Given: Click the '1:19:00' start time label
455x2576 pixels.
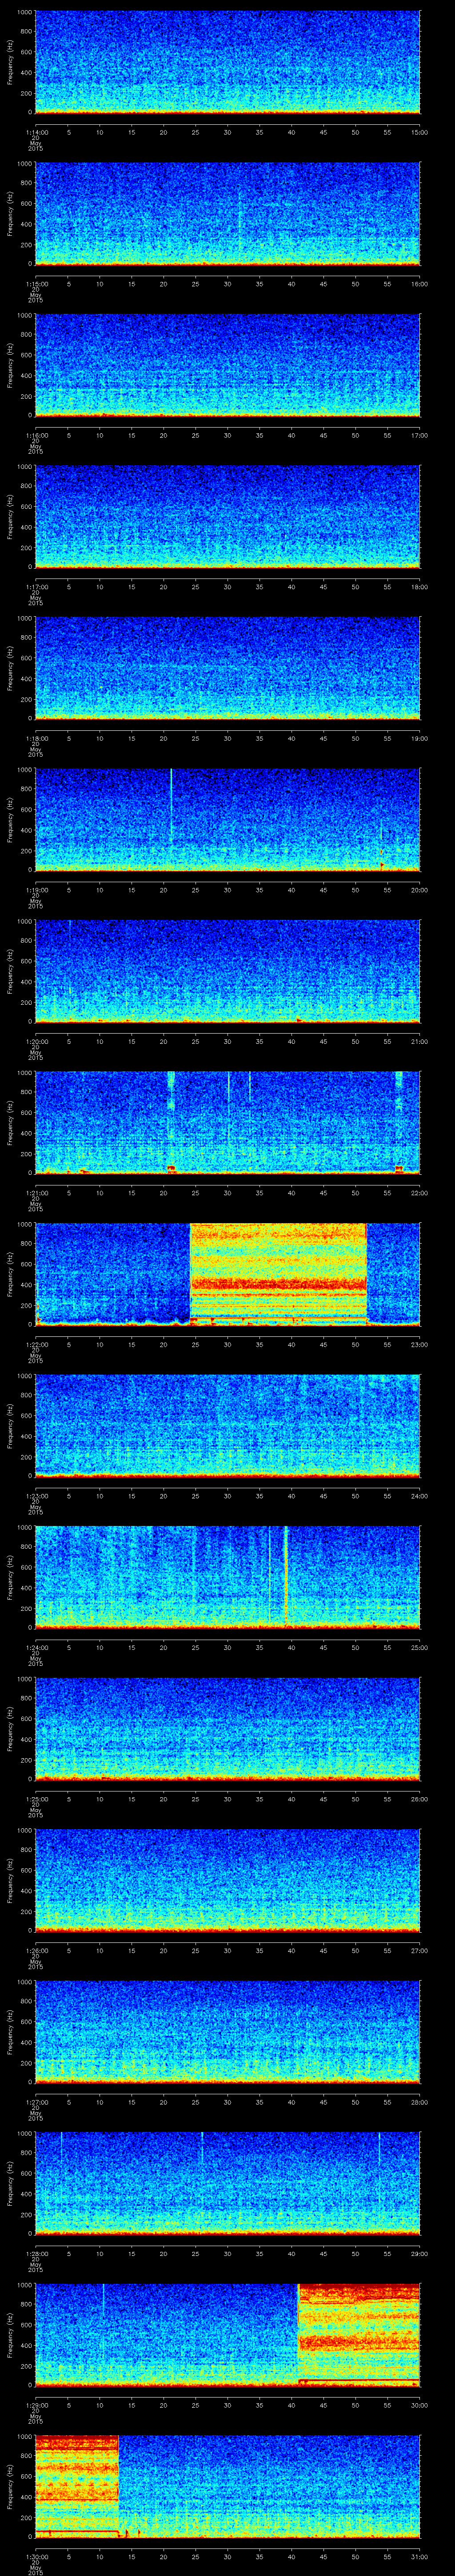Looking at the screenshot, I should pyautogui.click(x=36, y=890).
